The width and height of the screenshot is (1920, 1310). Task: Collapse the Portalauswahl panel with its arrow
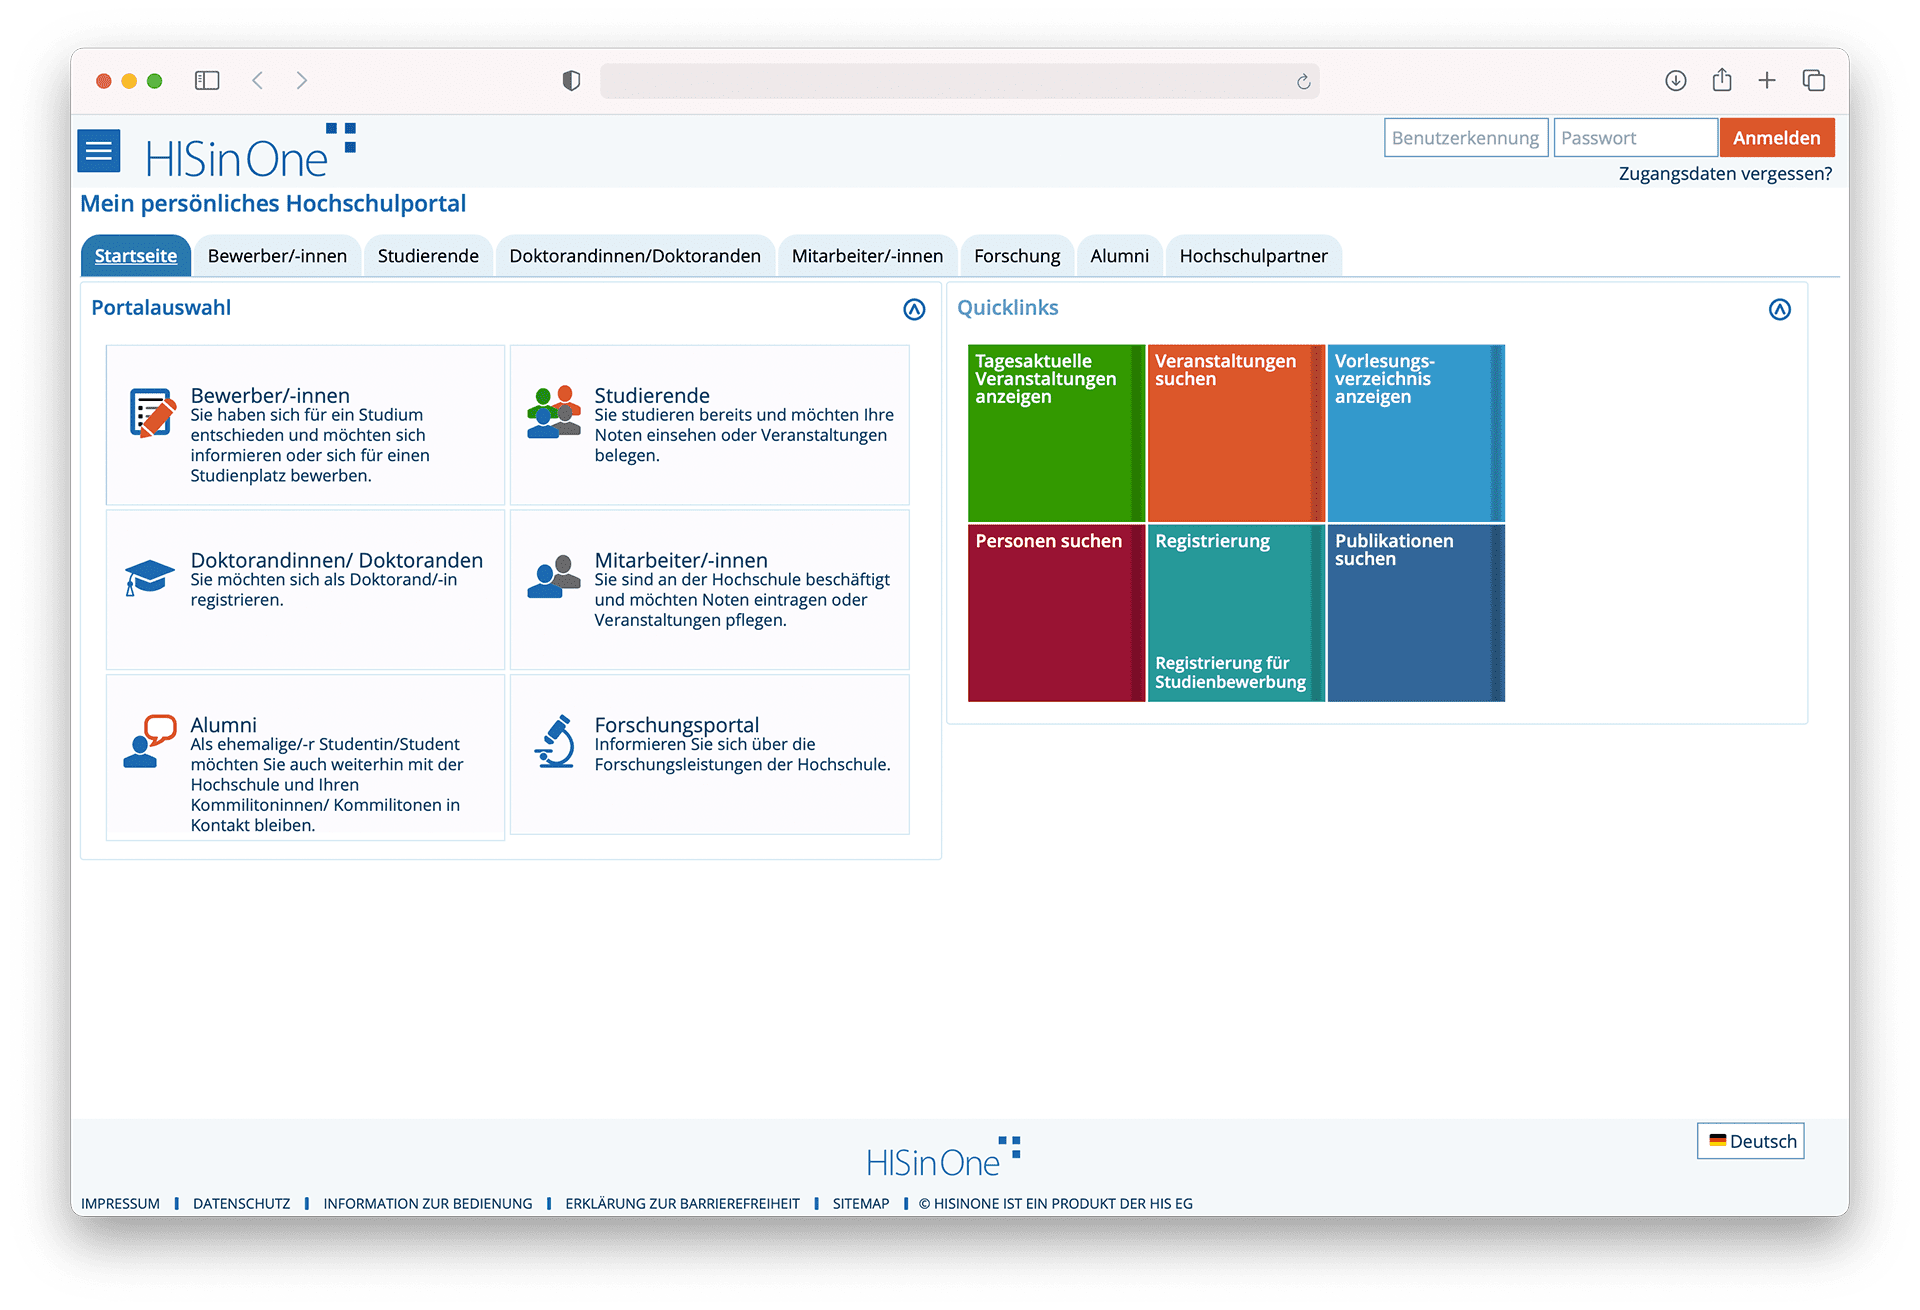point(914,309)
